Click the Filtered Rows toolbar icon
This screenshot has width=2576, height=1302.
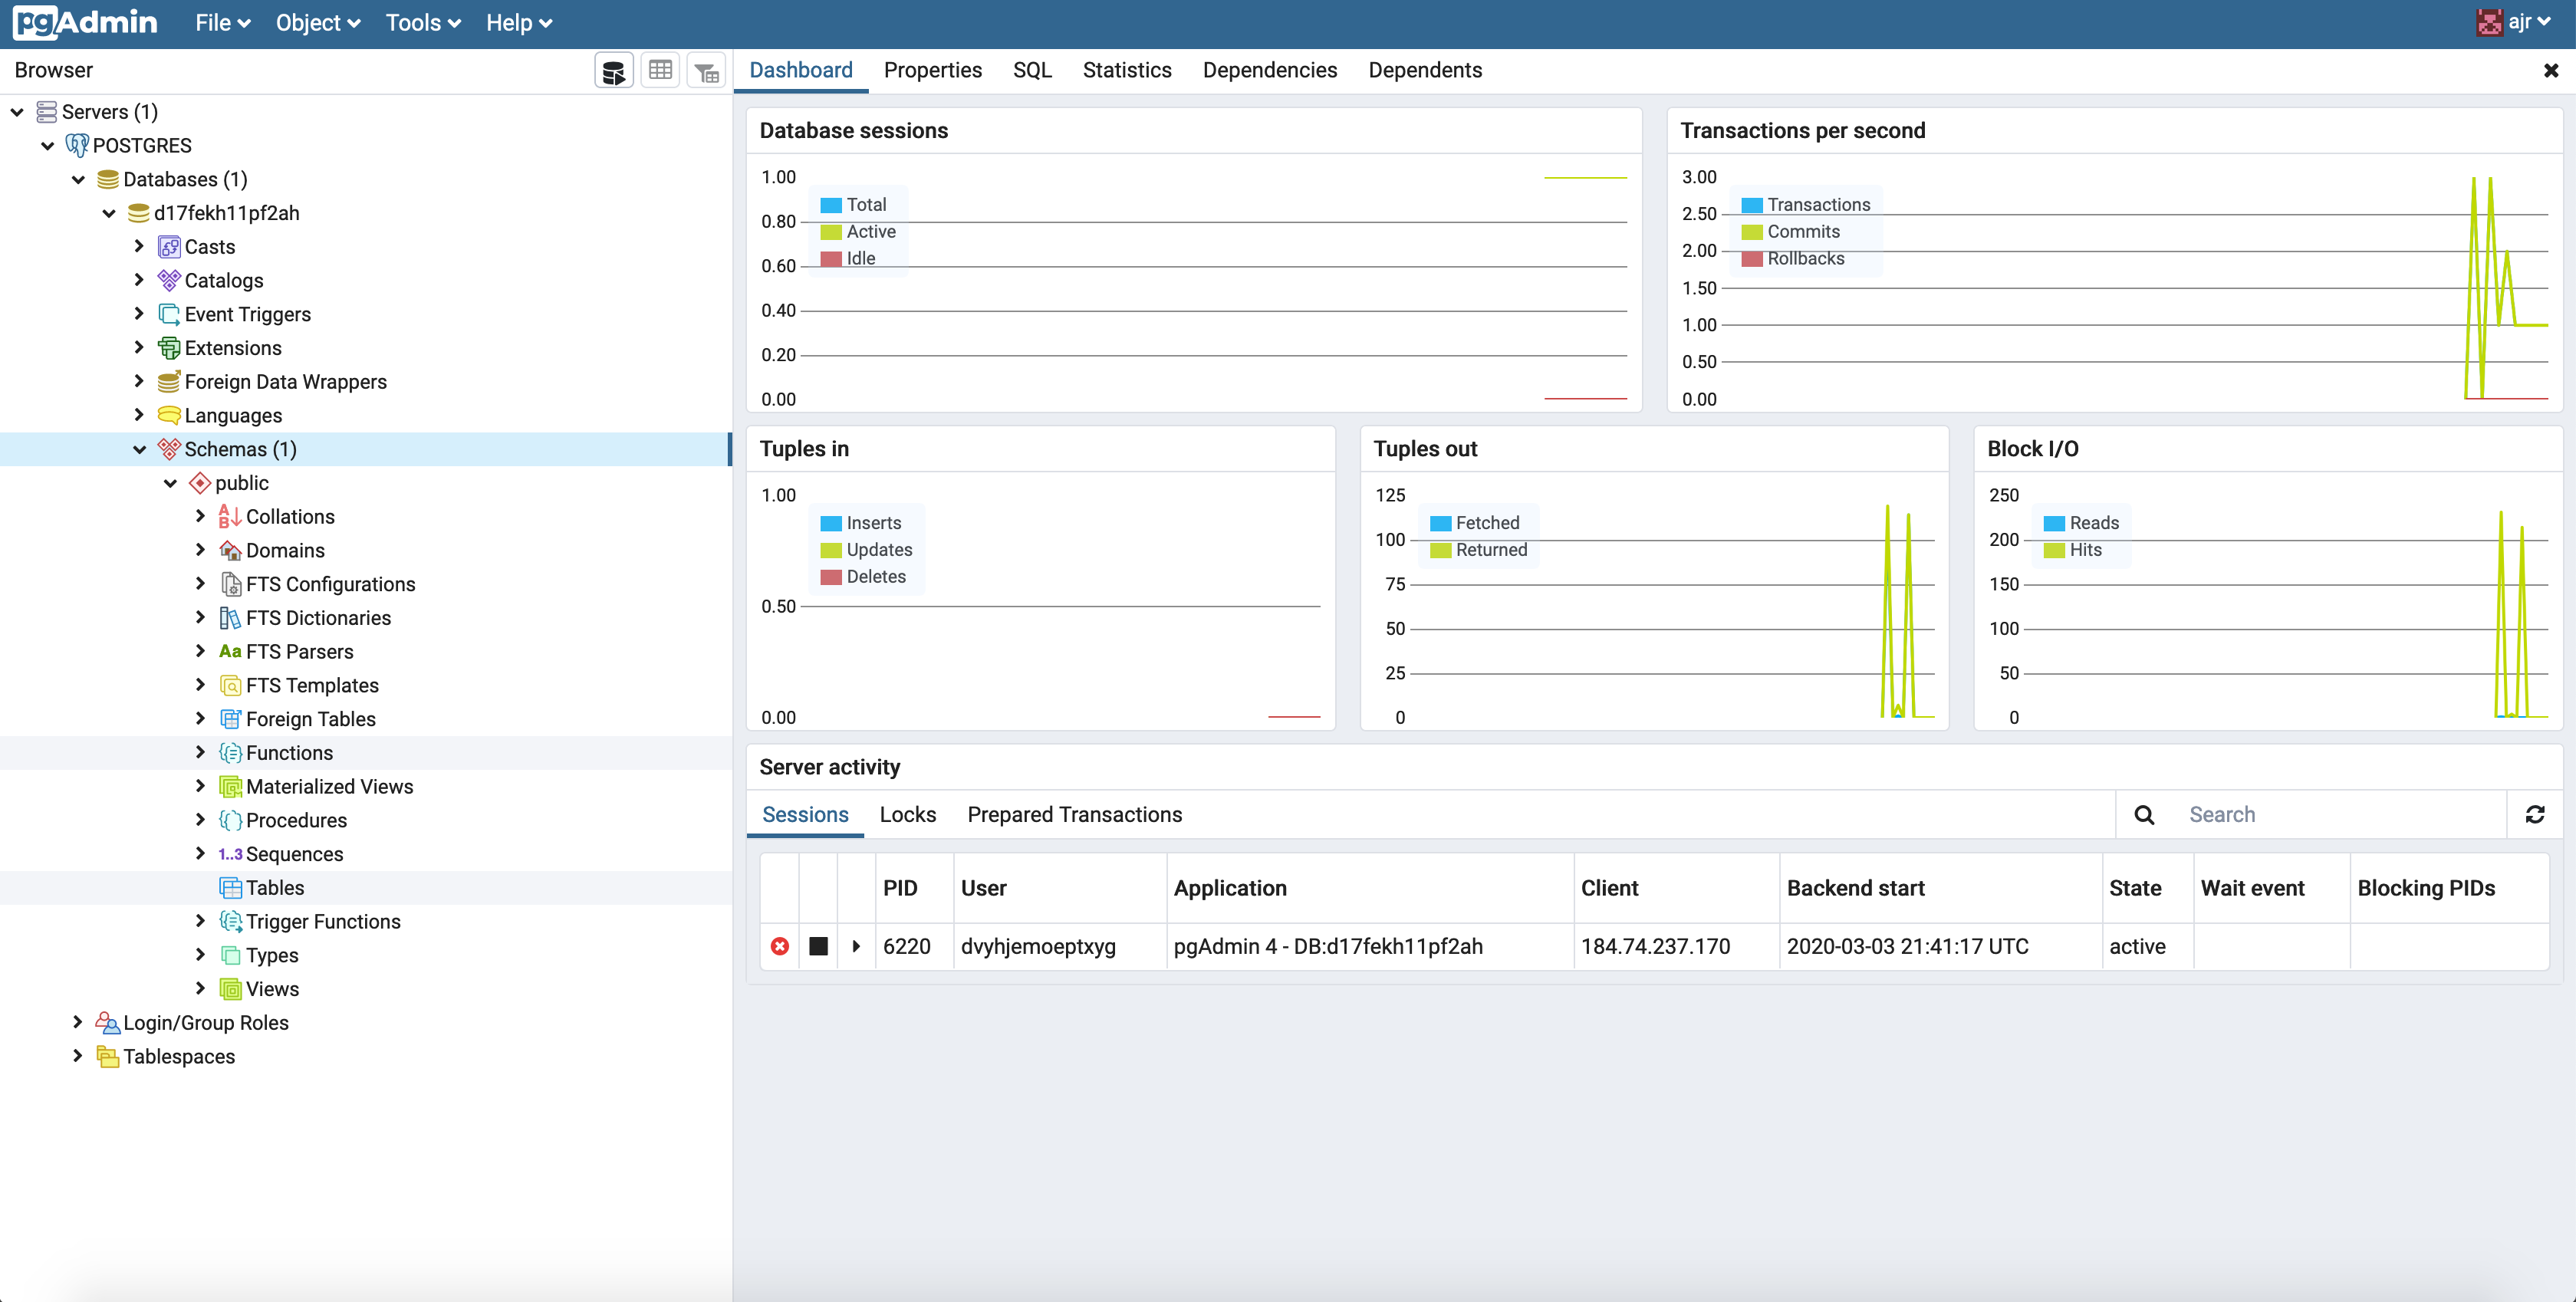(706, 71)
